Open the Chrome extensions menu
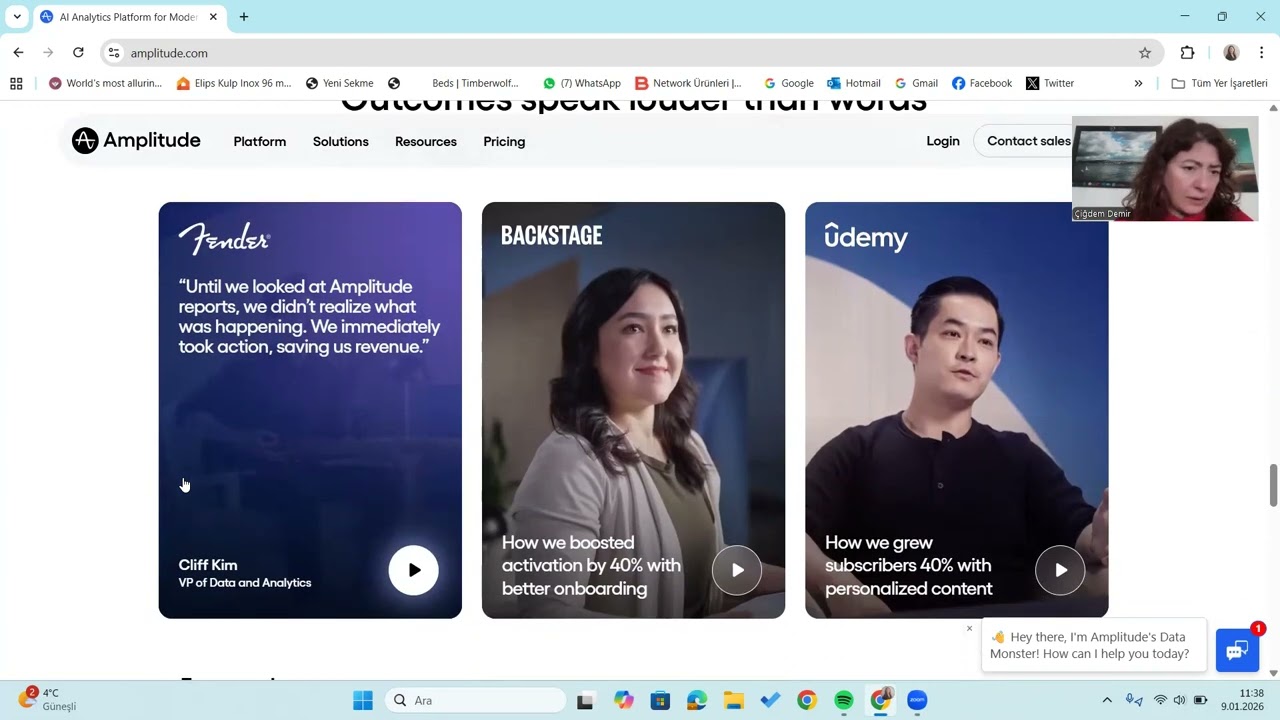Screen dimensions: 1280x720 (1187, 53)
